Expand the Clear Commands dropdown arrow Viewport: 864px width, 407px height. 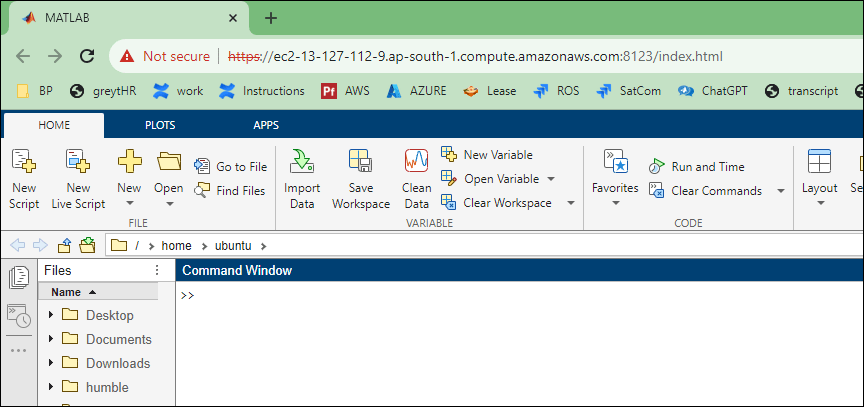pyautogui.click(x=781, y=191)
